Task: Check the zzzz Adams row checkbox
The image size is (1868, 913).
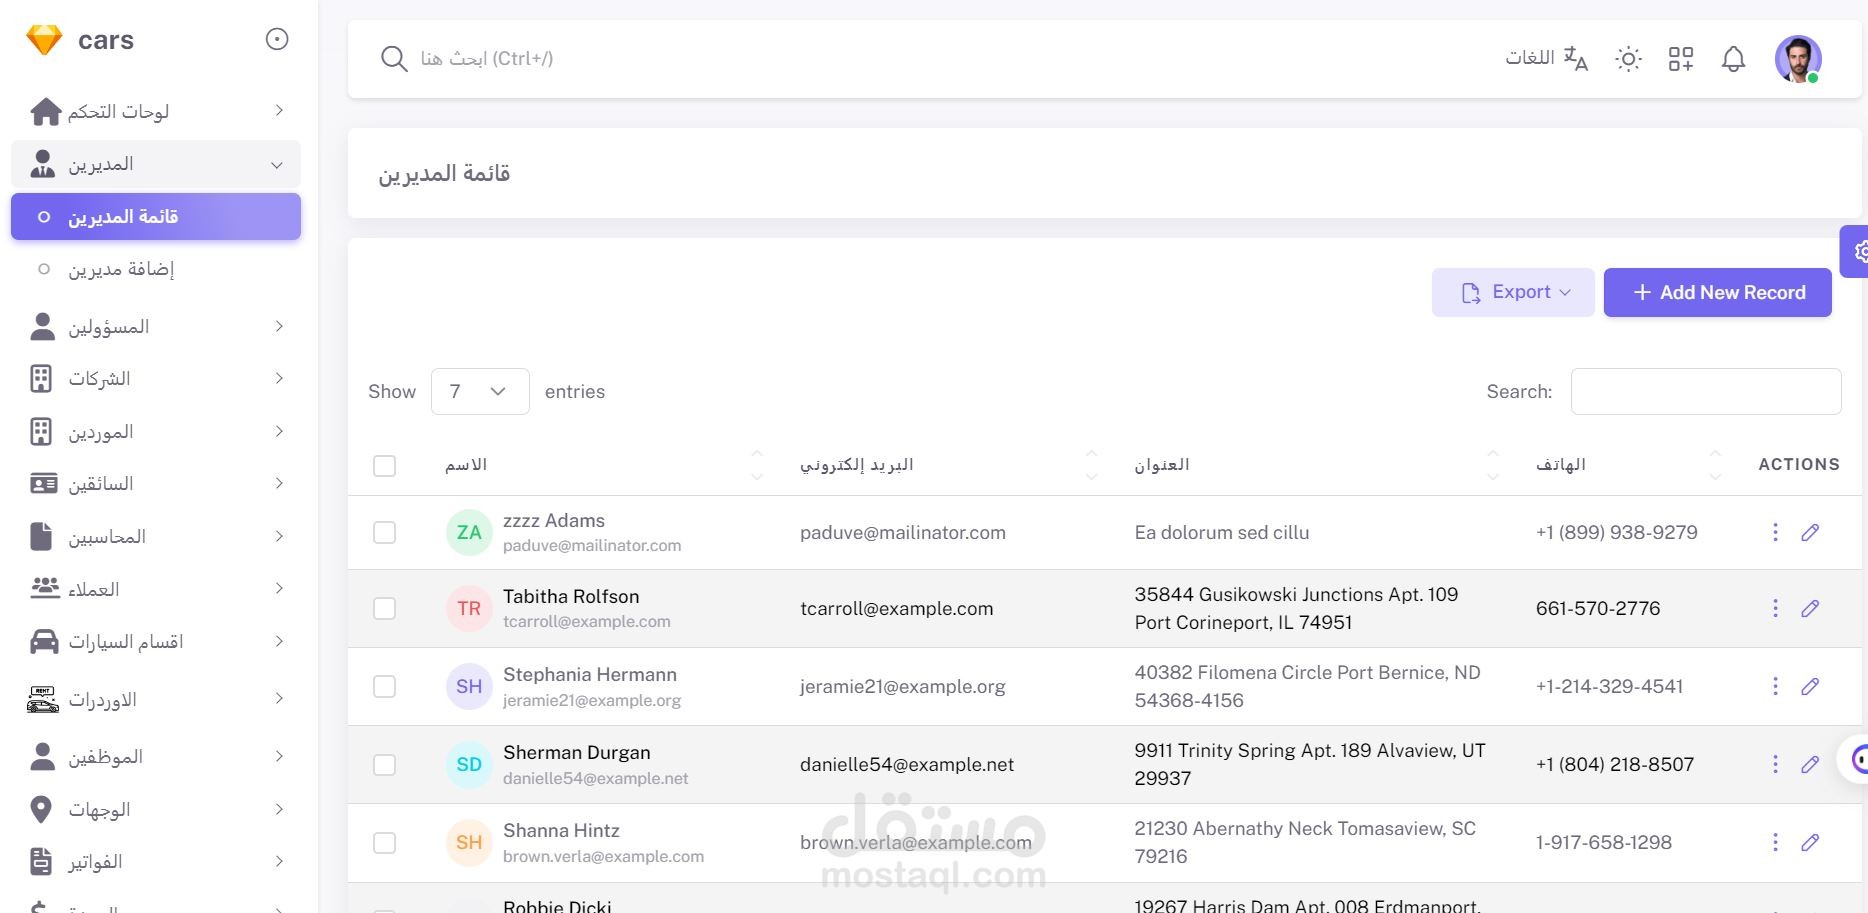Action: pyautogui.click(x=384, y=533)
